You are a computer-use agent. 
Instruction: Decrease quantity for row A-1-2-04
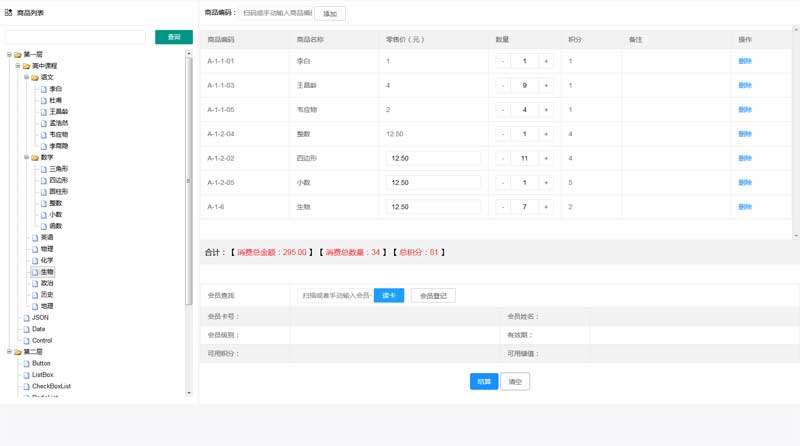503,134
